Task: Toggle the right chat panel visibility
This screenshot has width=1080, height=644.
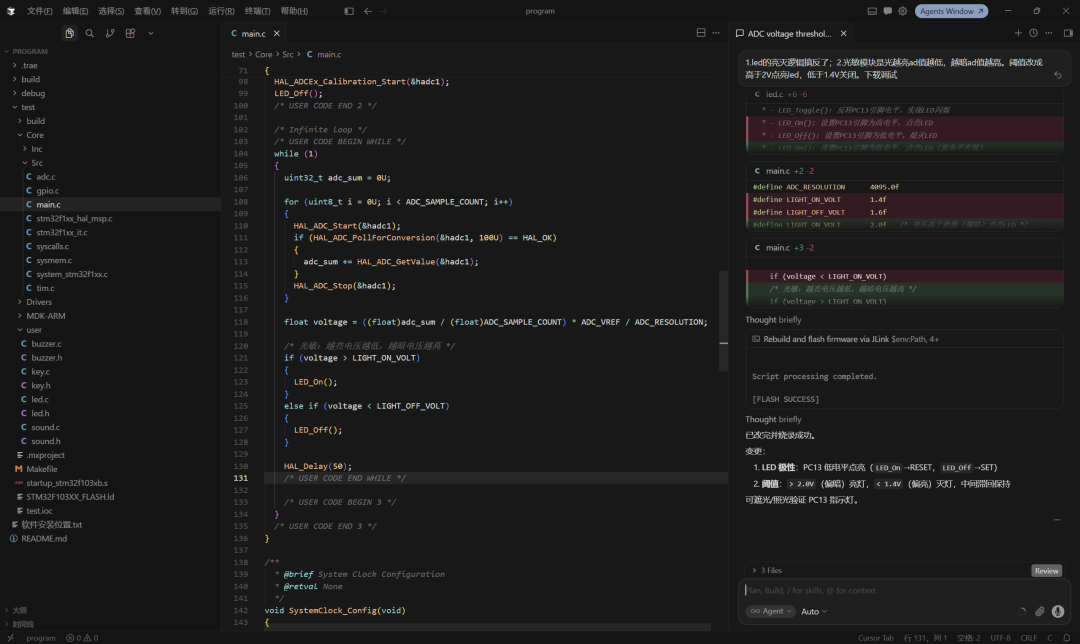Action: tap(1068, 33)
